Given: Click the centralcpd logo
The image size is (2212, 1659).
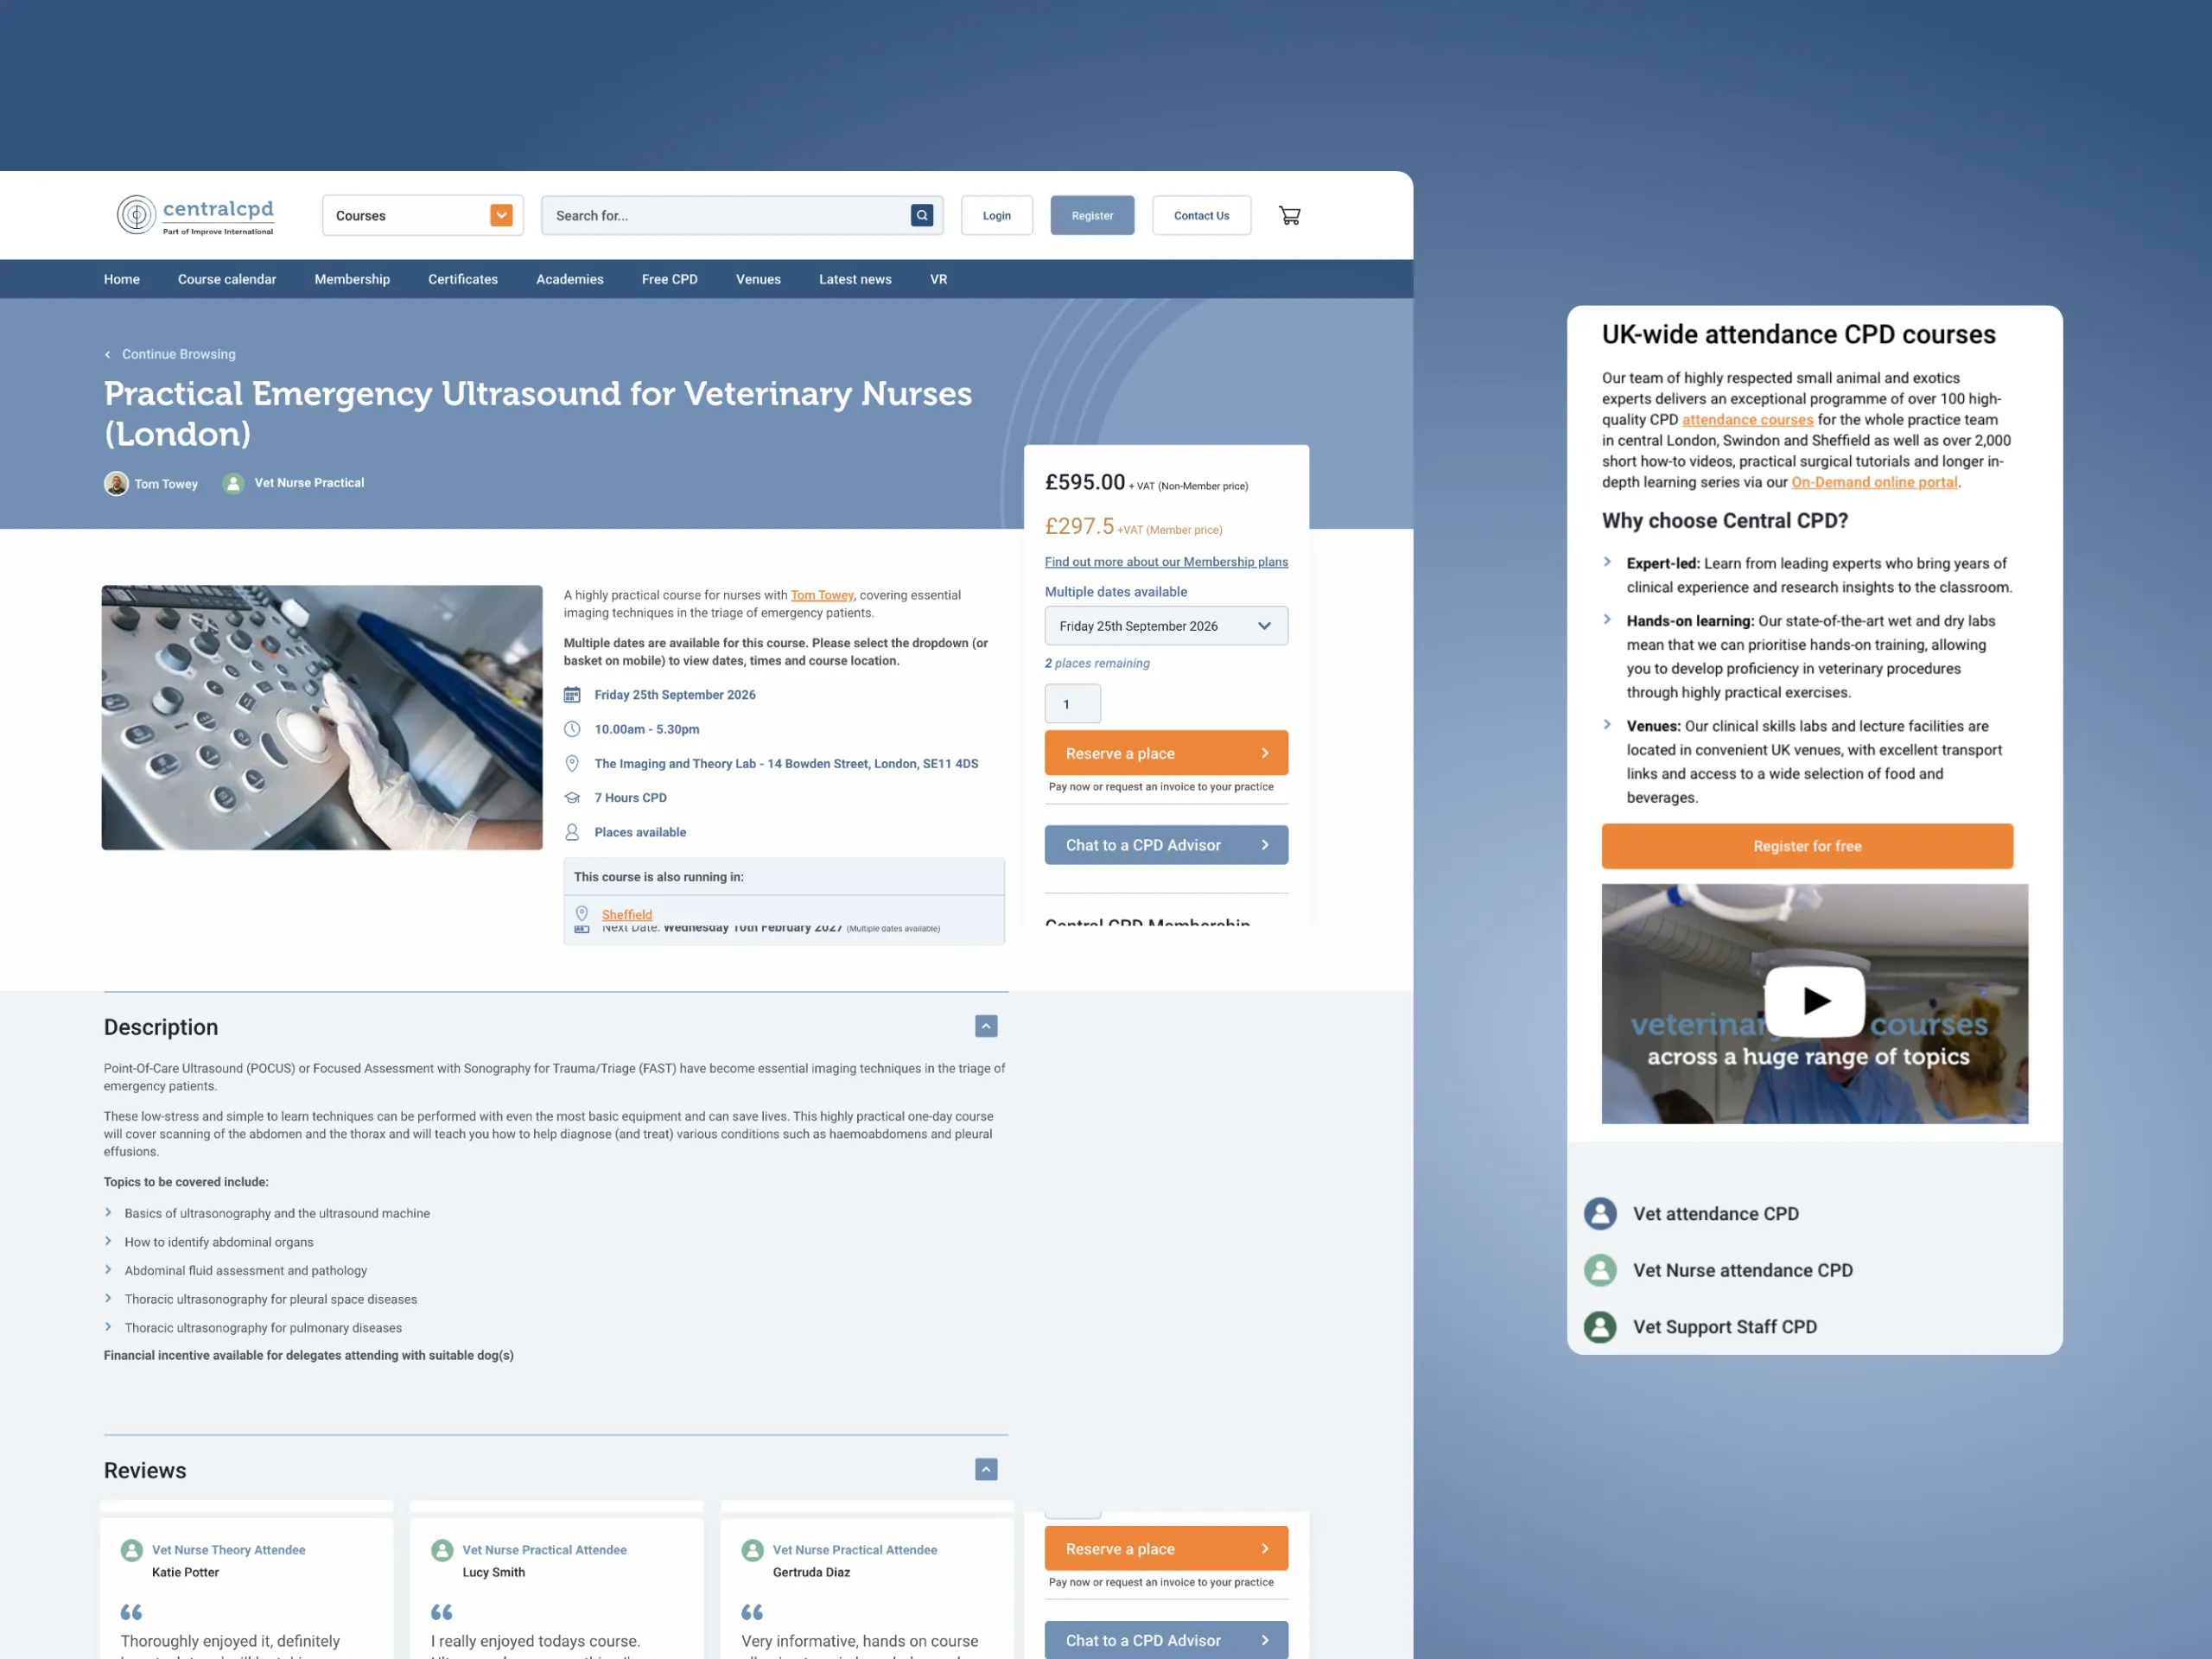Looking at the screenshot, I should tap(195, 215).
